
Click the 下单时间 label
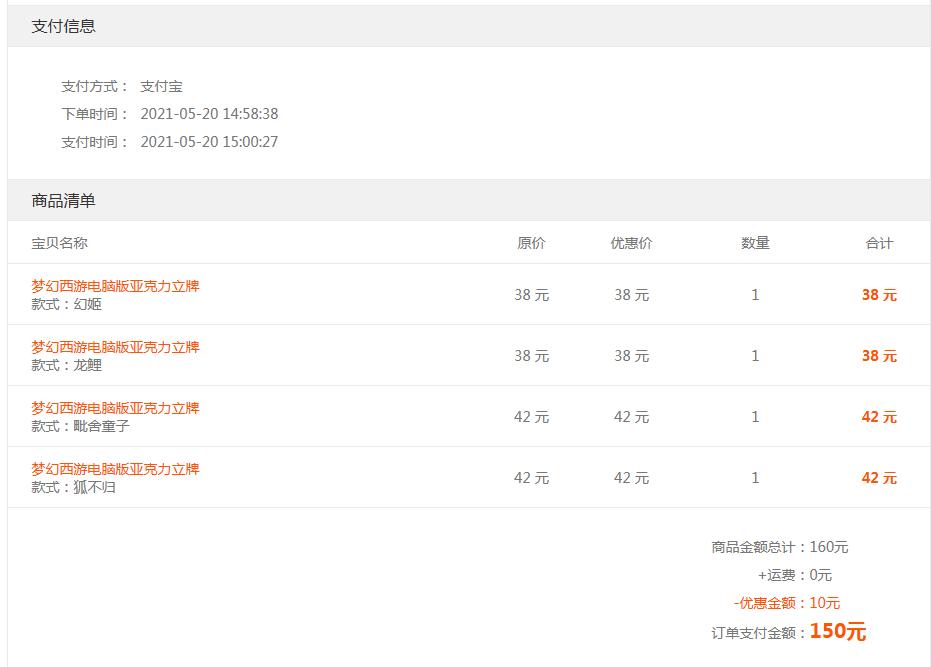[x=95, y=114]
